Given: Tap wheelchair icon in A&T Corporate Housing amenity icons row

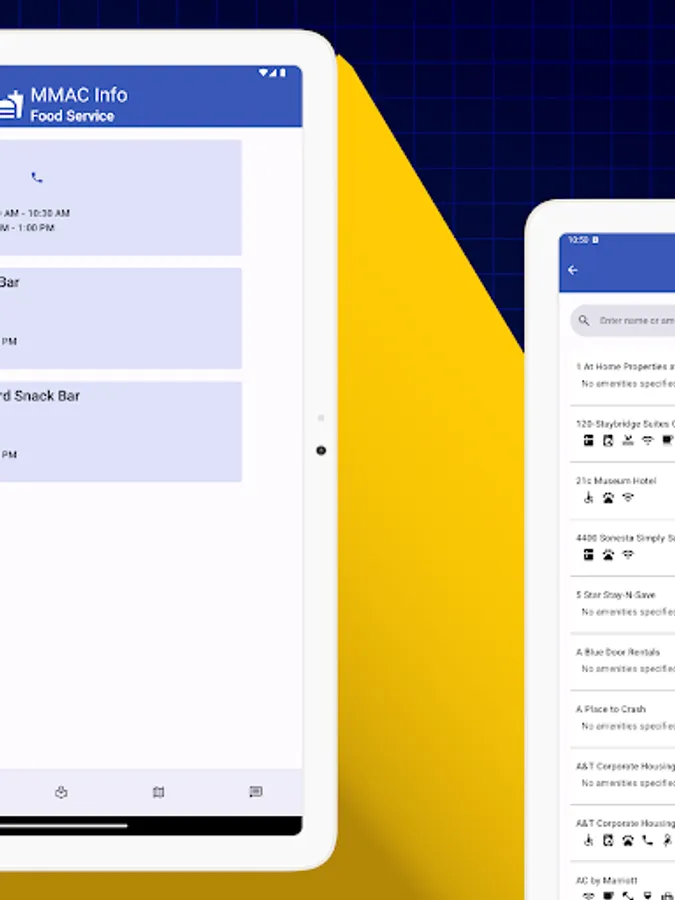Looking at the screenshot, I should click(588, 840).
